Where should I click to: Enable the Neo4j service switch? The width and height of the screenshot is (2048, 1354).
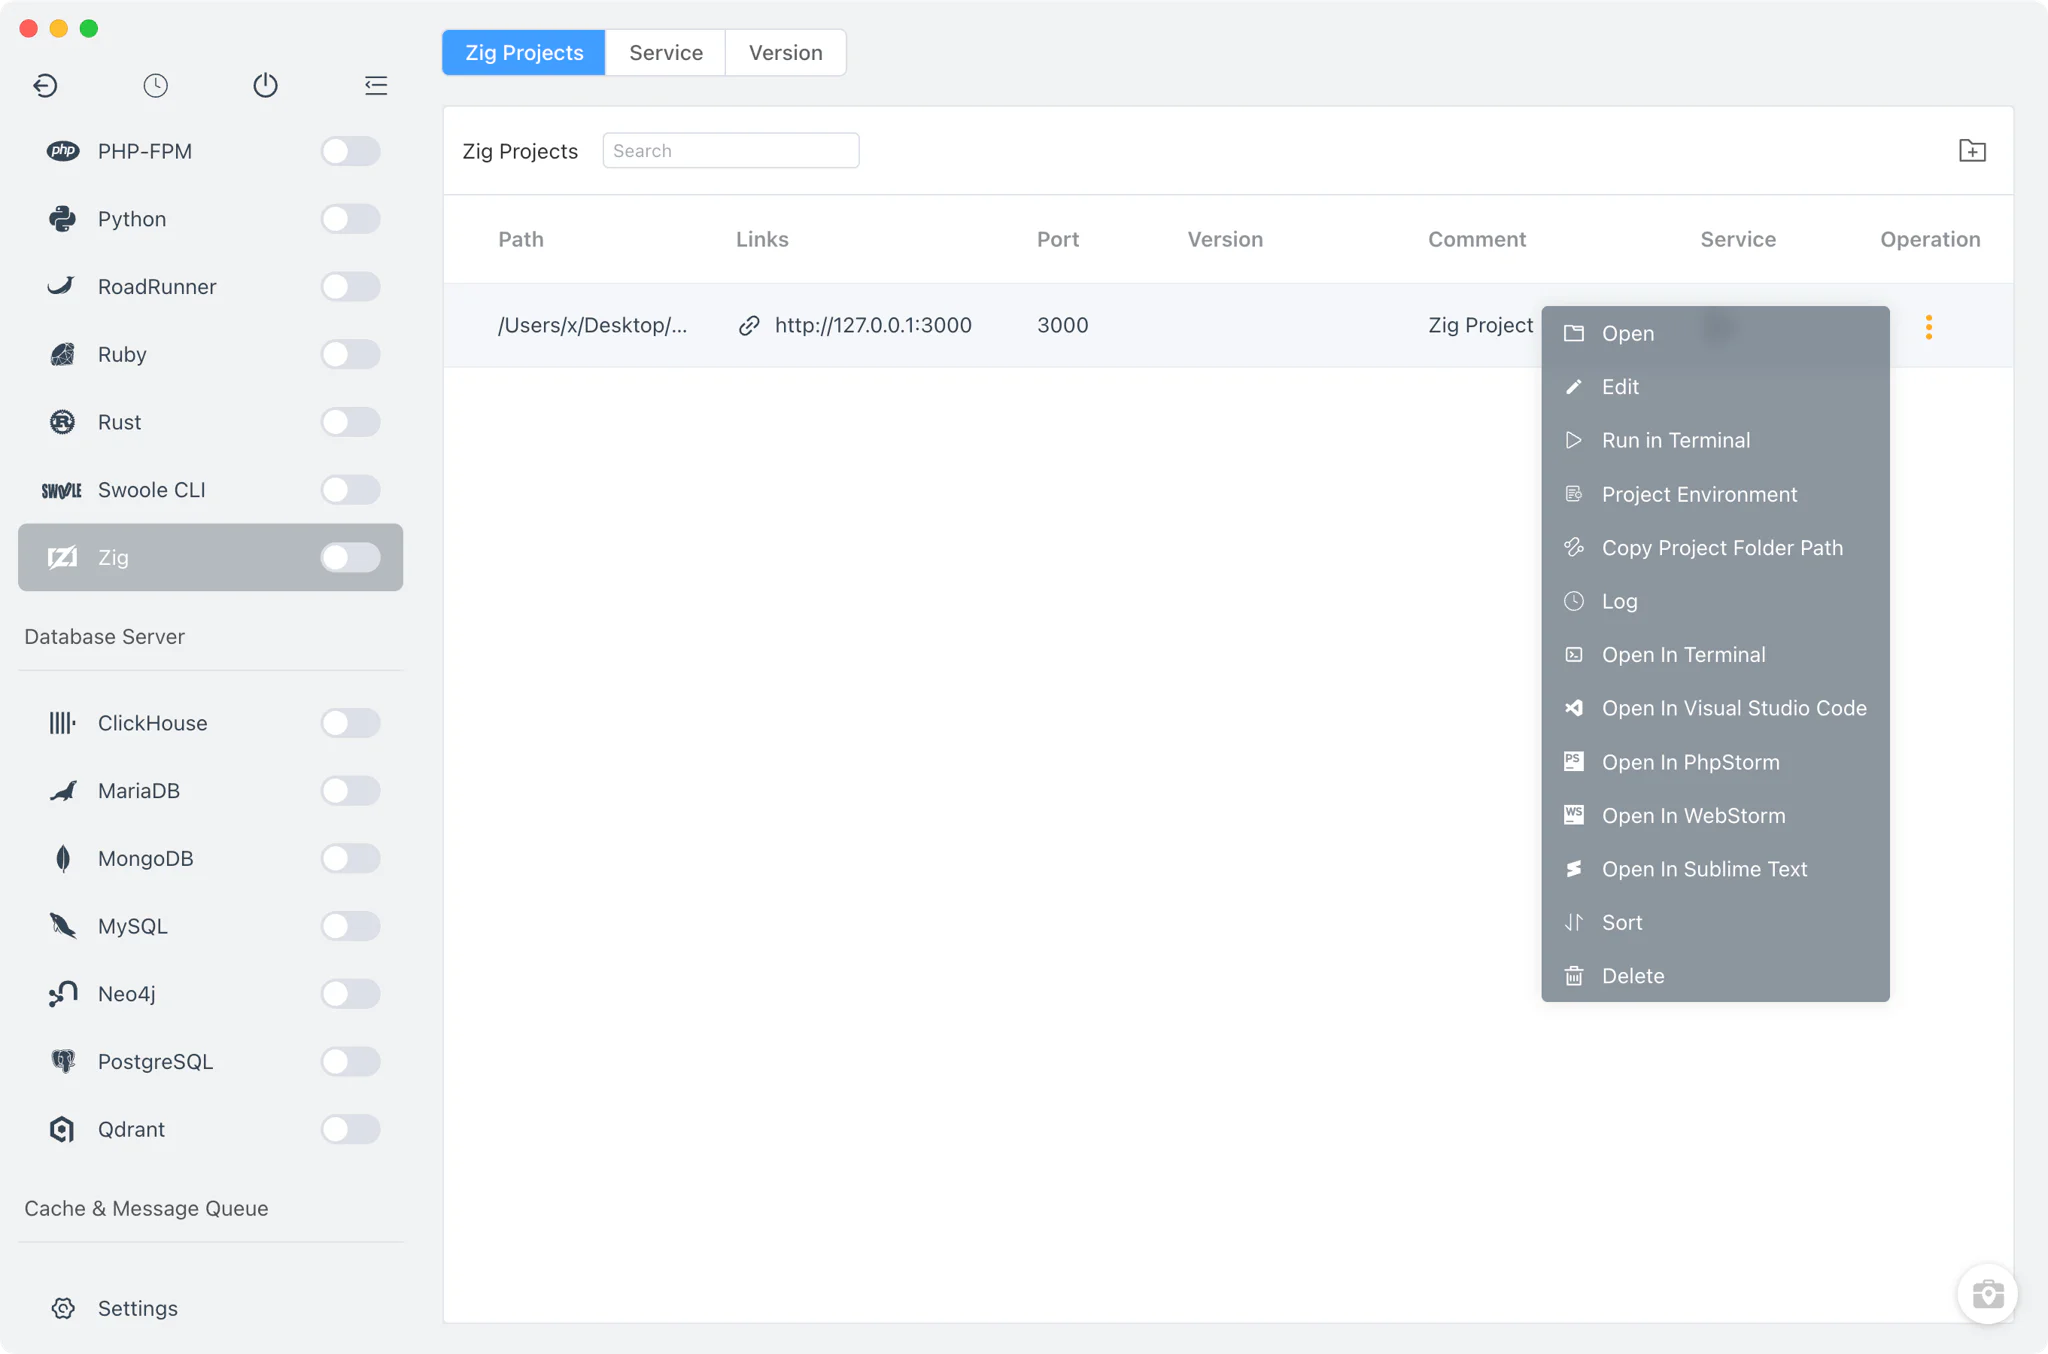point(350,994)
